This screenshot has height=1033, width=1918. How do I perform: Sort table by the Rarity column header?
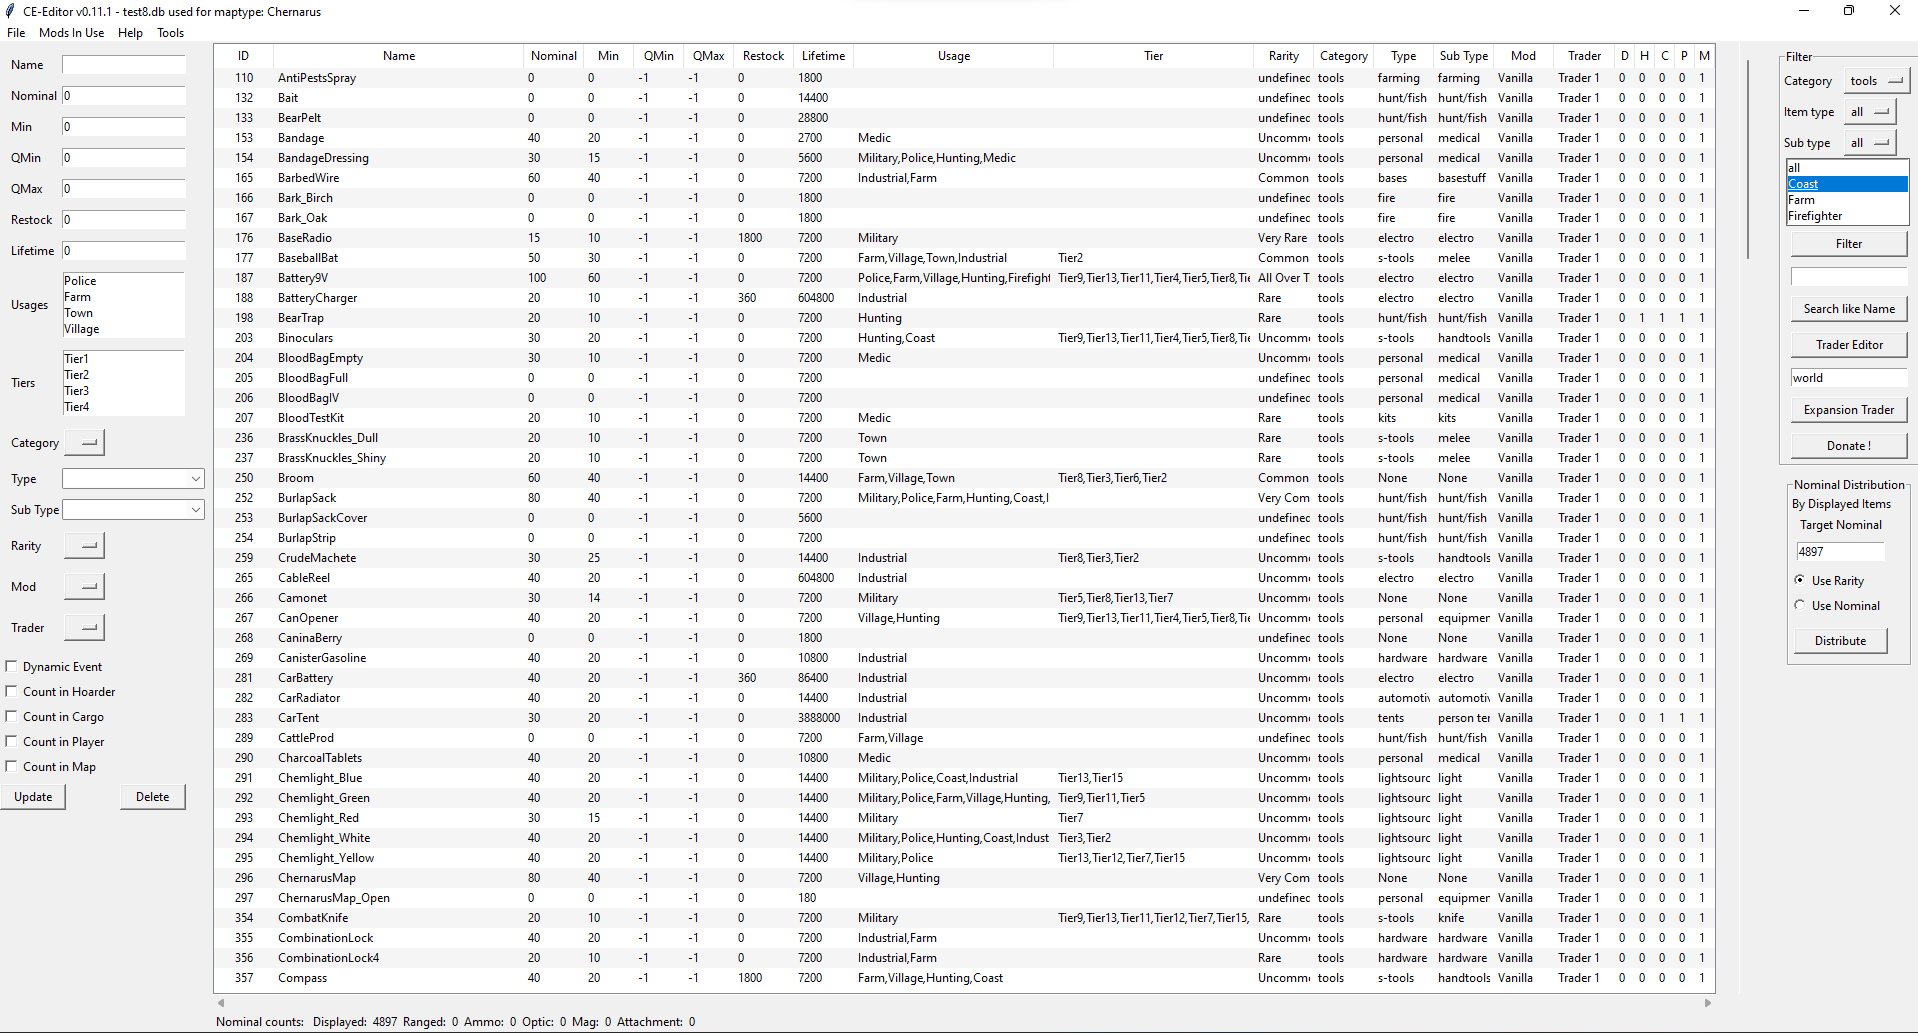(x=1284, y=56)
